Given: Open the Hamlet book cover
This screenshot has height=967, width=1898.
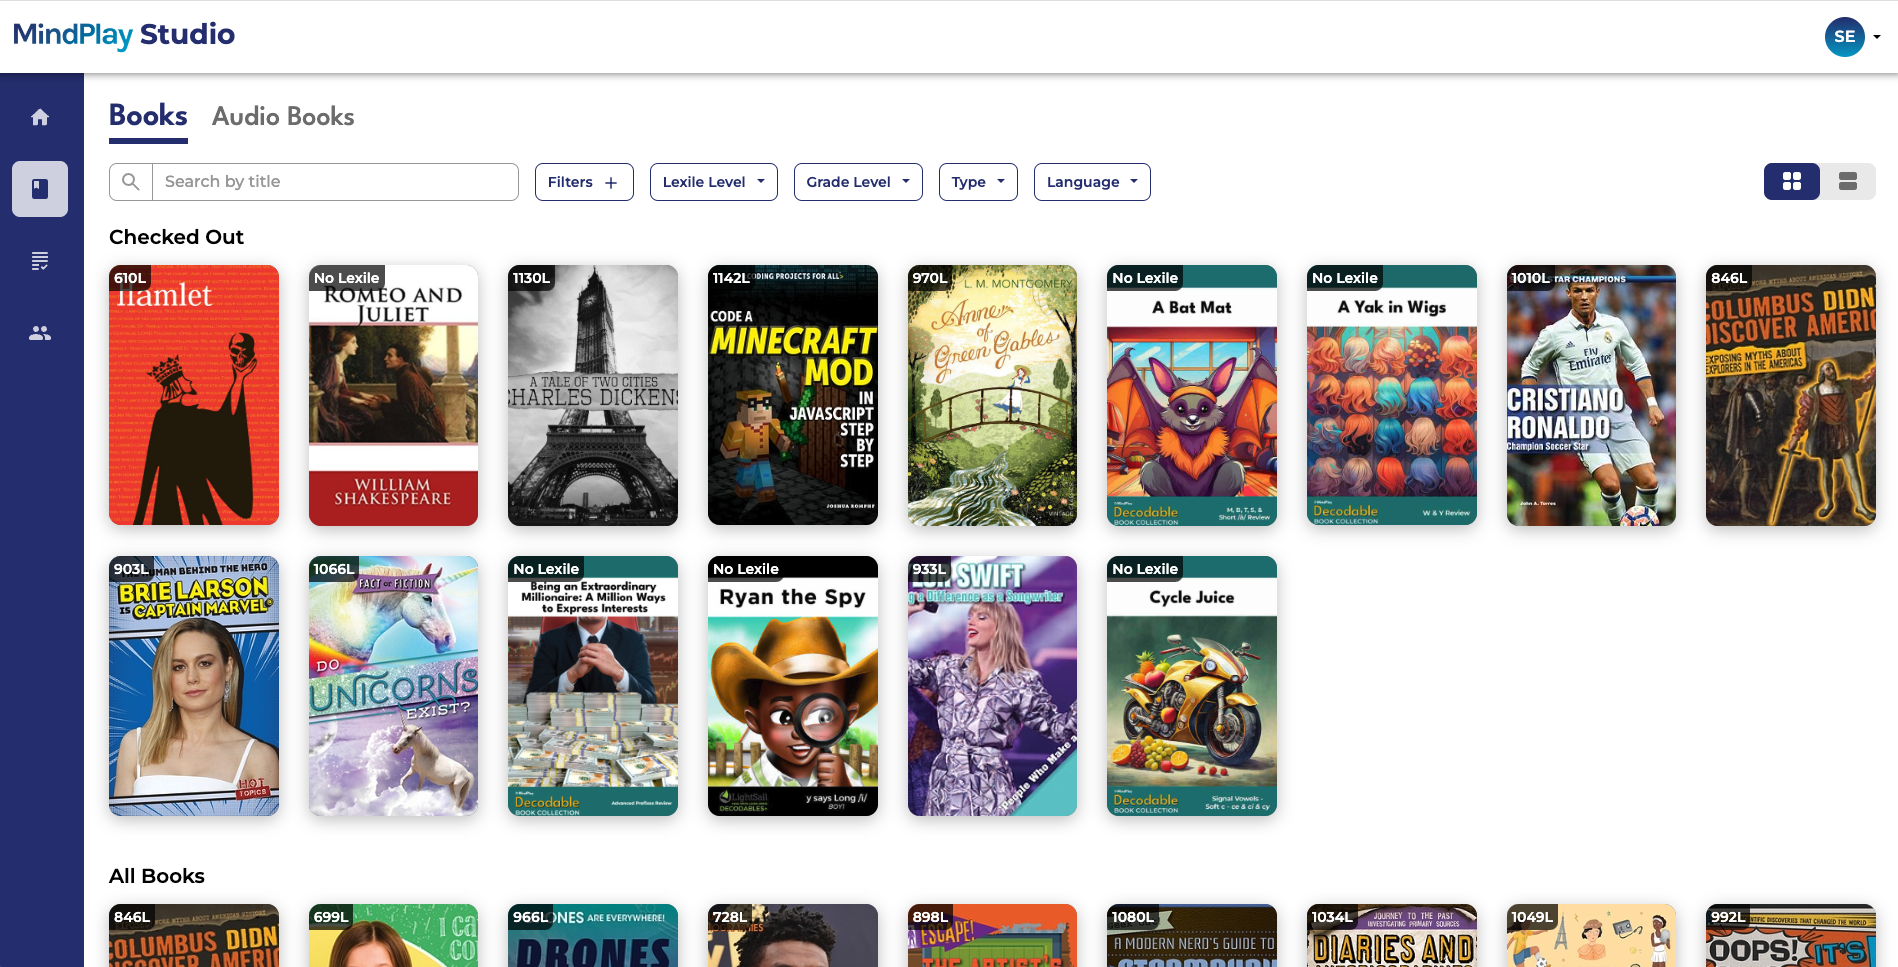Looking at the screenshot, I should coord(194,395).
